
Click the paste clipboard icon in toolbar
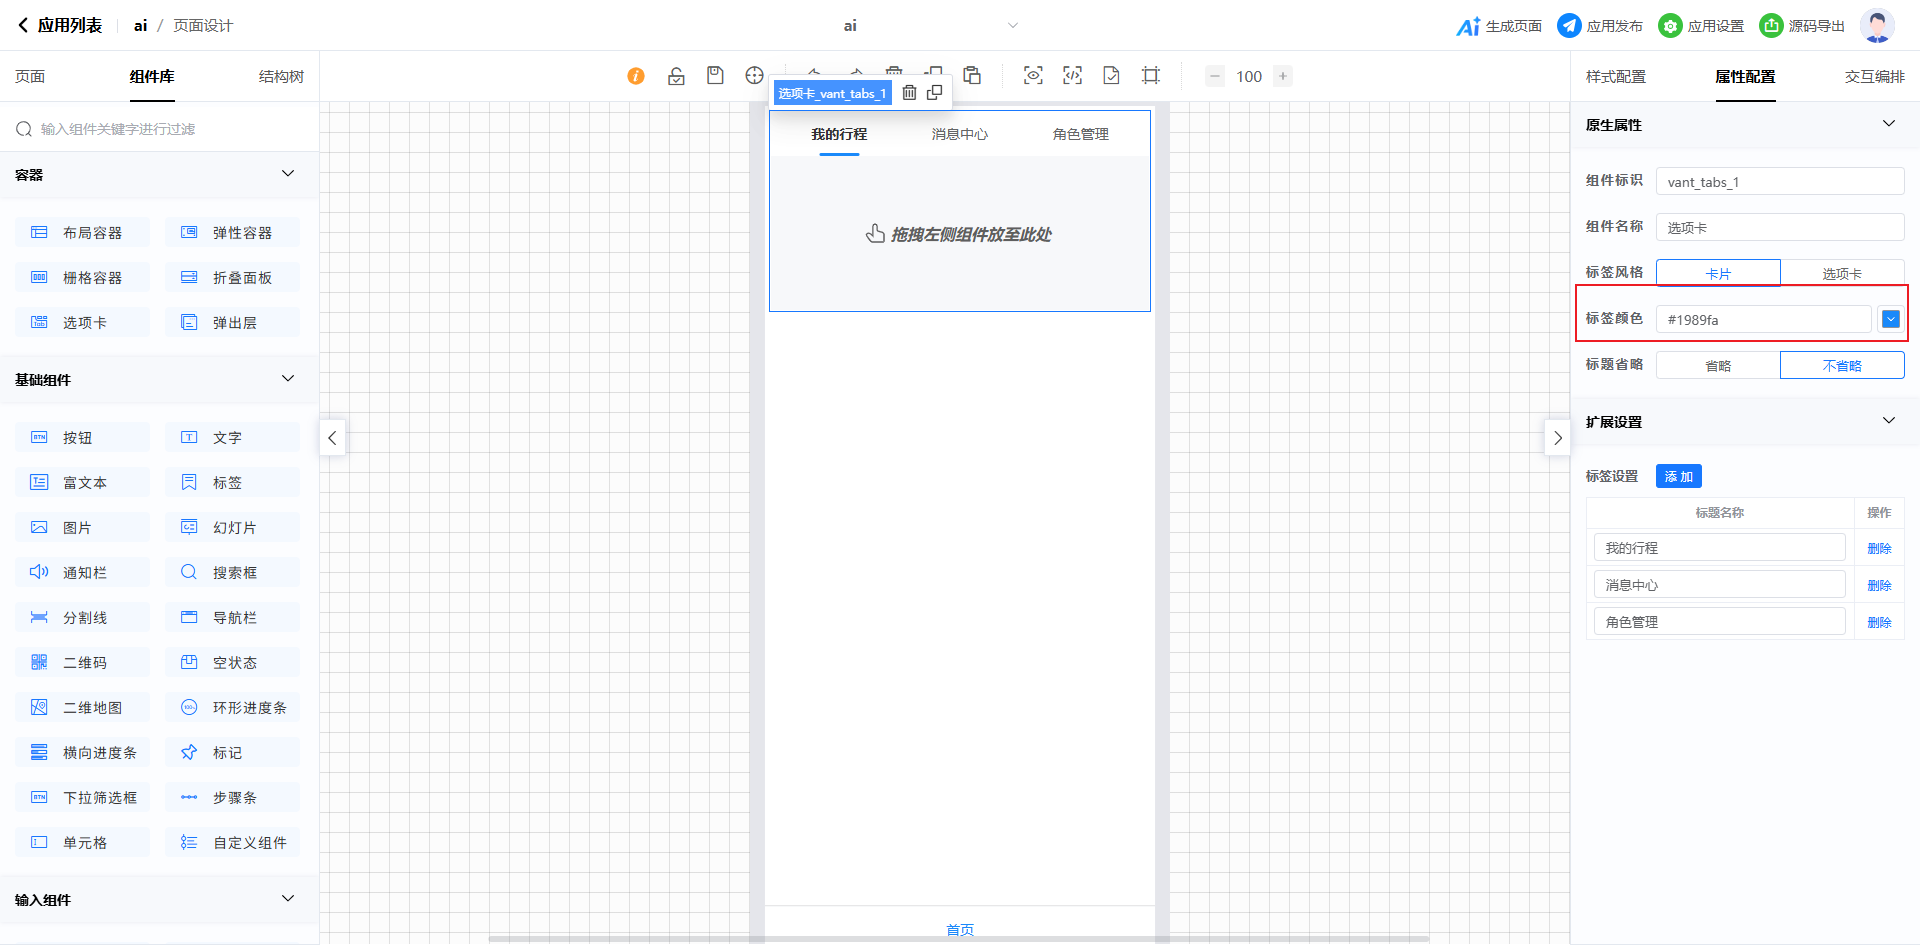[972, 76]
